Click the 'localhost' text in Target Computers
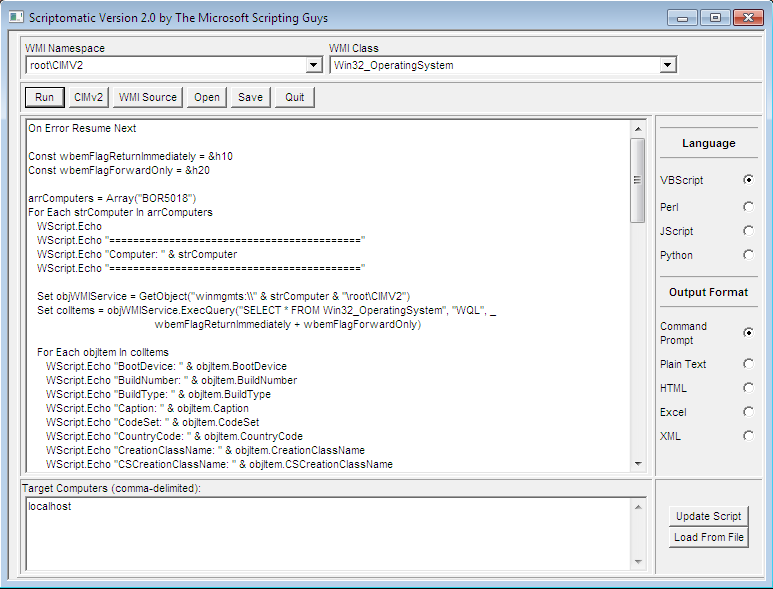773x589 pixels. click(x=49, y=506)
